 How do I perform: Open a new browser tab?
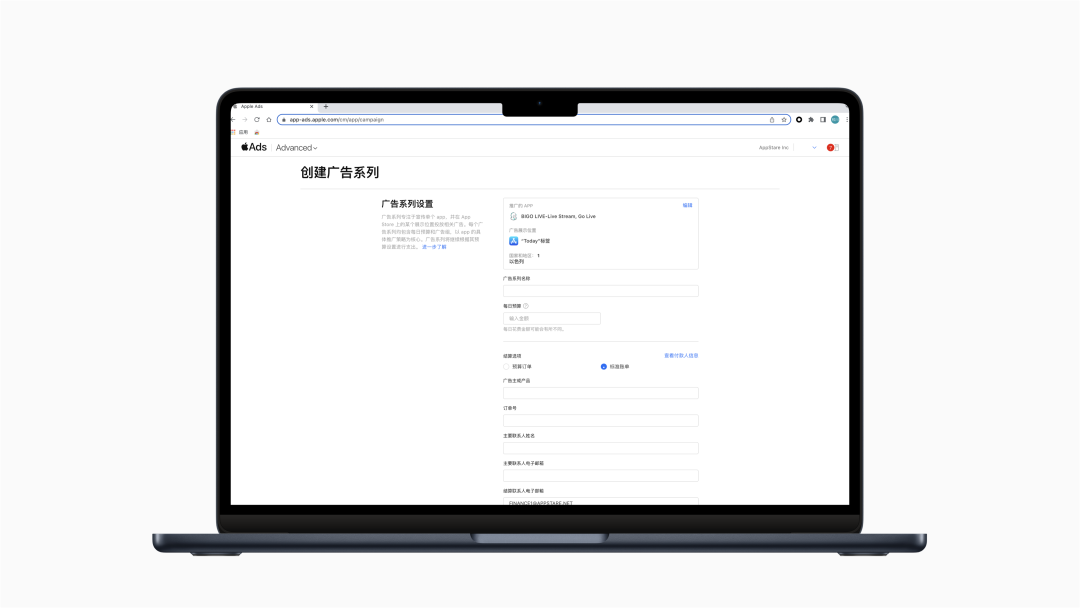pyautogui.click(x=326, y=107)
